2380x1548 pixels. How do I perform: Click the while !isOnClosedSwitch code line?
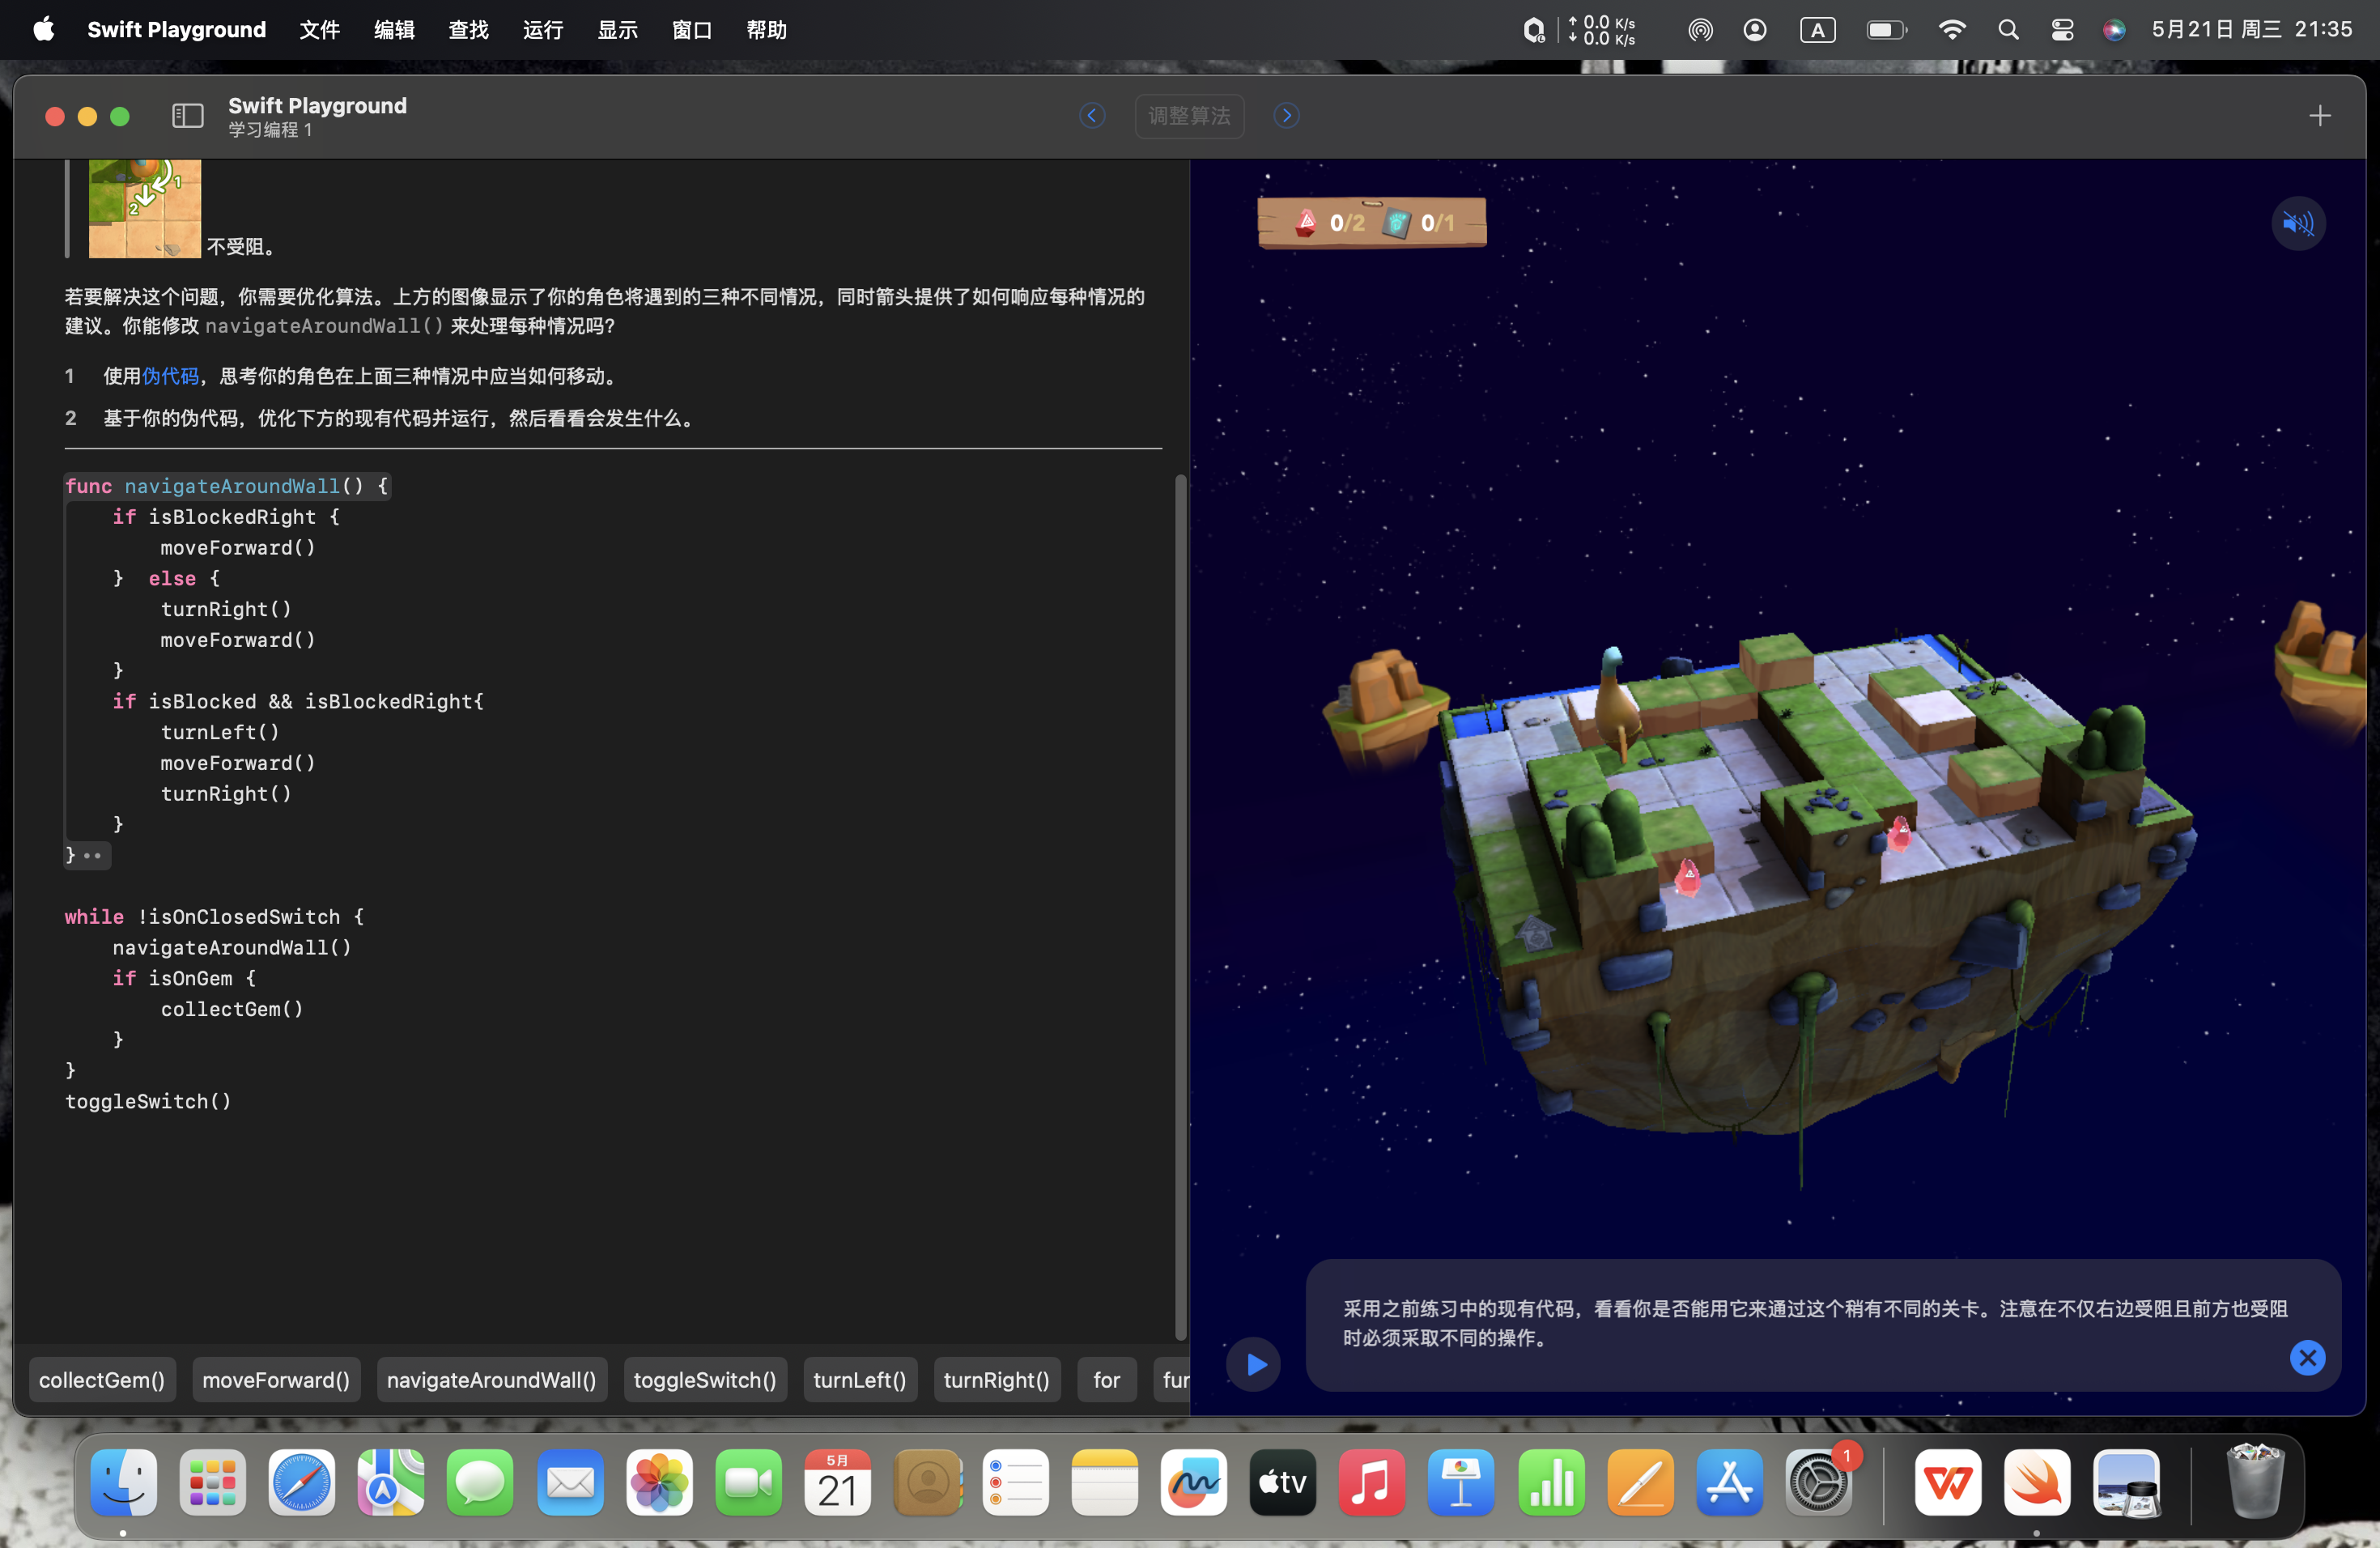[x=215, y=917]
